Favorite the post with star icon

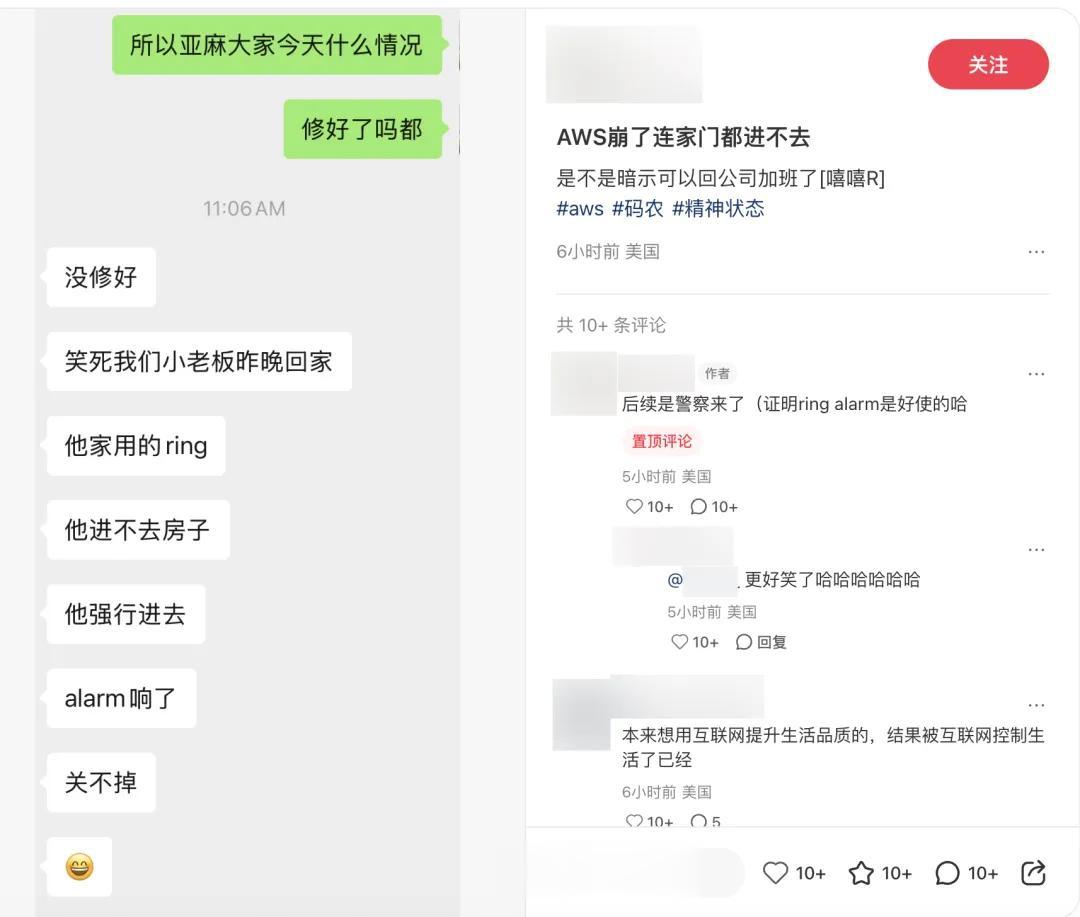click(861, 873)
